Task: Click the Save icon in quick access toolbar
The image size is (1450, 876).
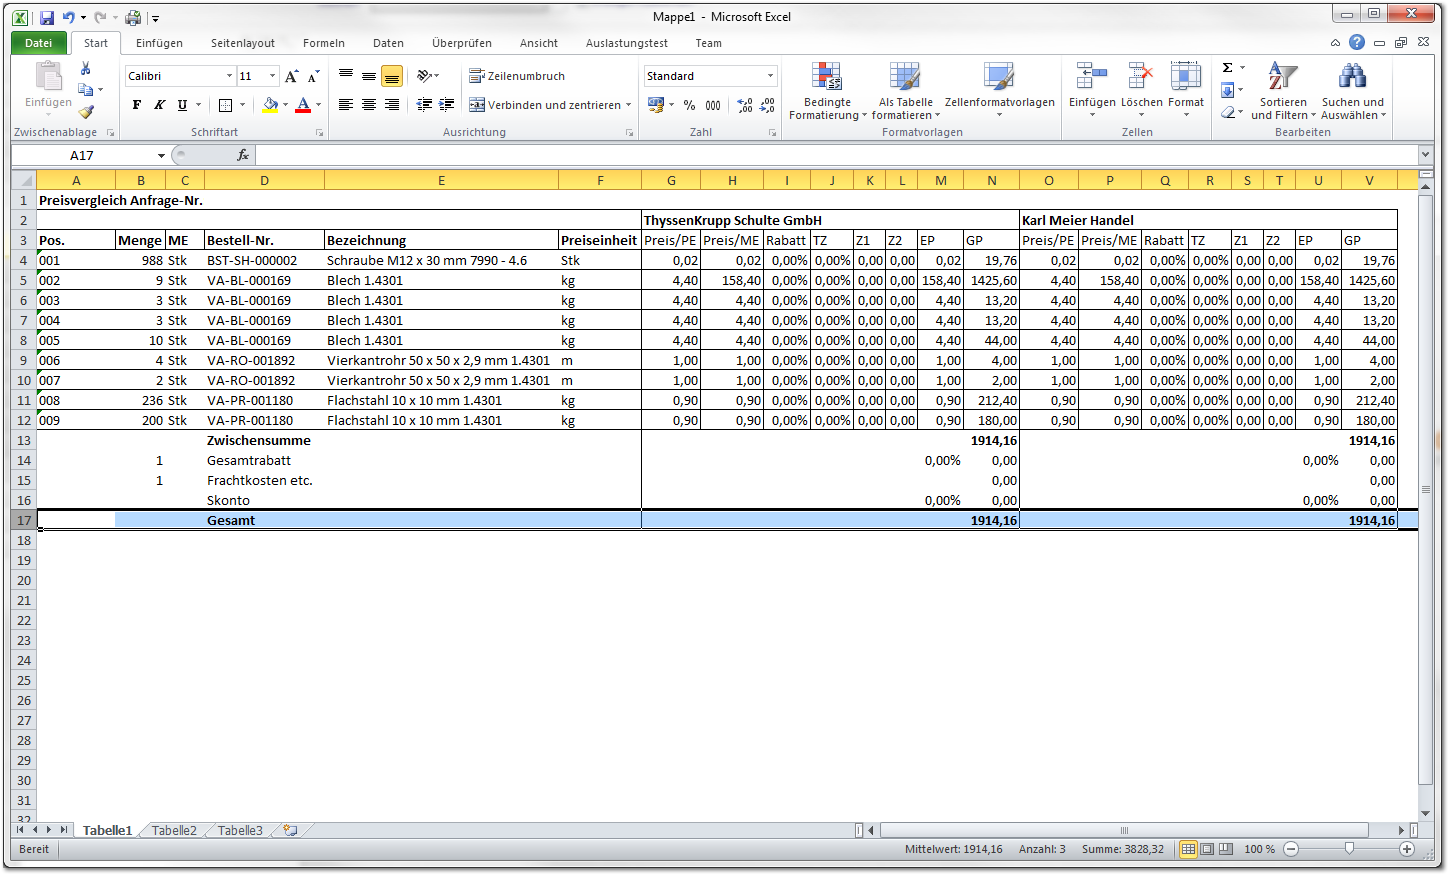Action: 46,17
